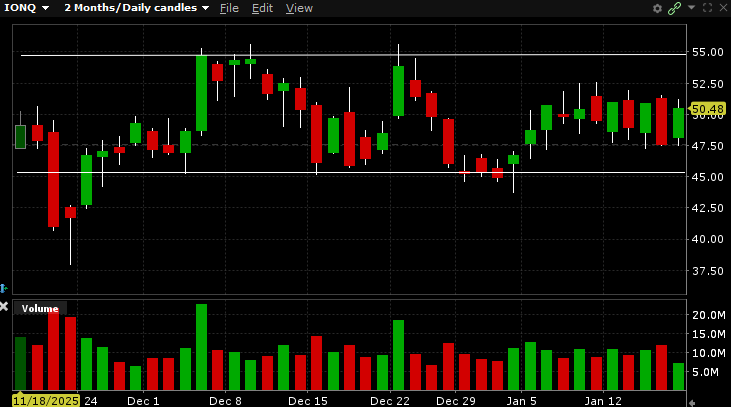Click the 10.0M volume axis label
The image size is (731, 407).
(x=709, y=353)
